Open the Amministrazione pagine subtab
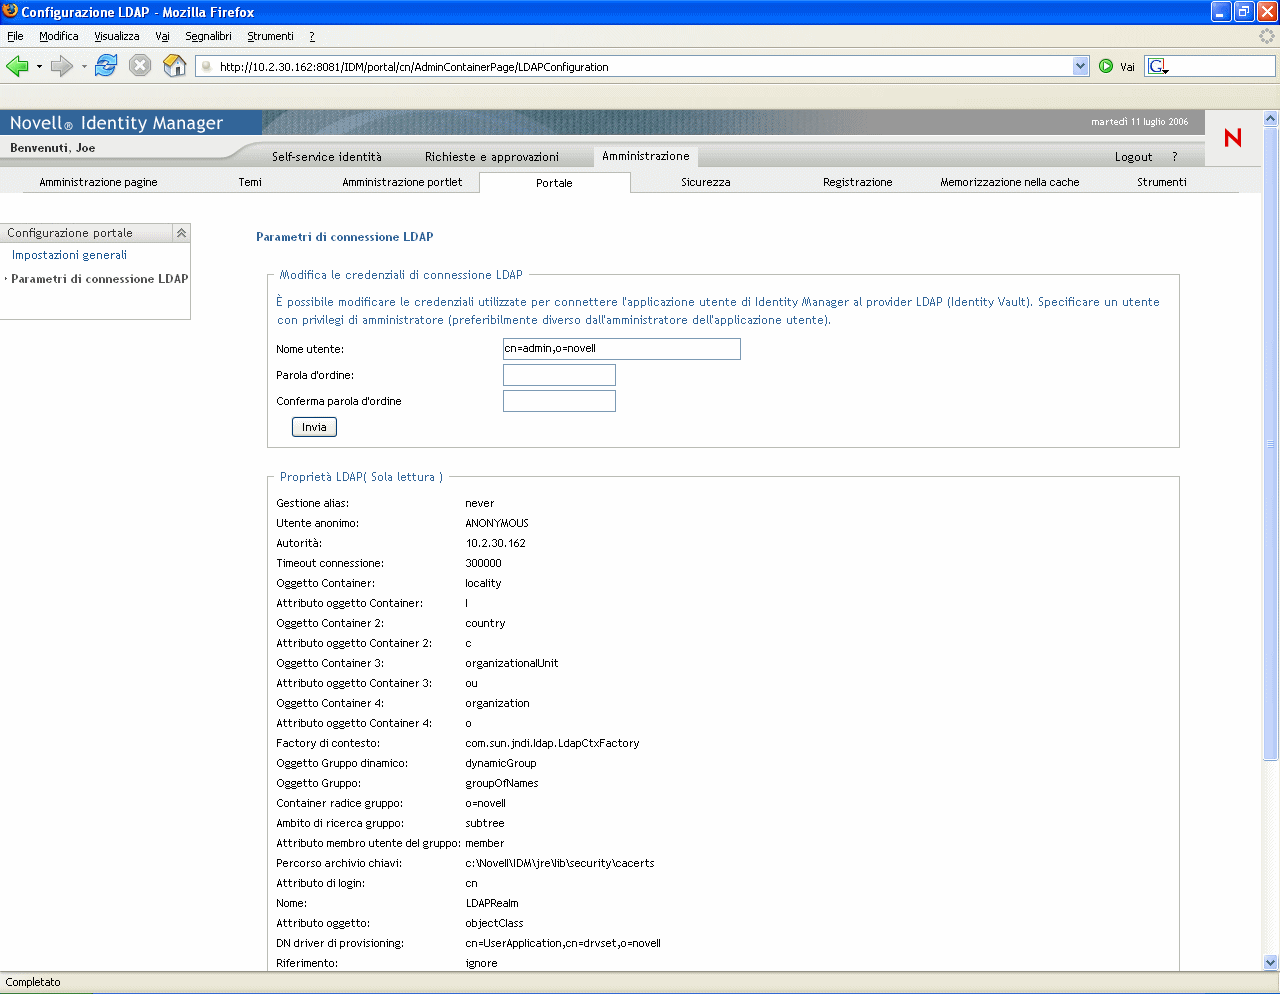 (x=98, y=182)
